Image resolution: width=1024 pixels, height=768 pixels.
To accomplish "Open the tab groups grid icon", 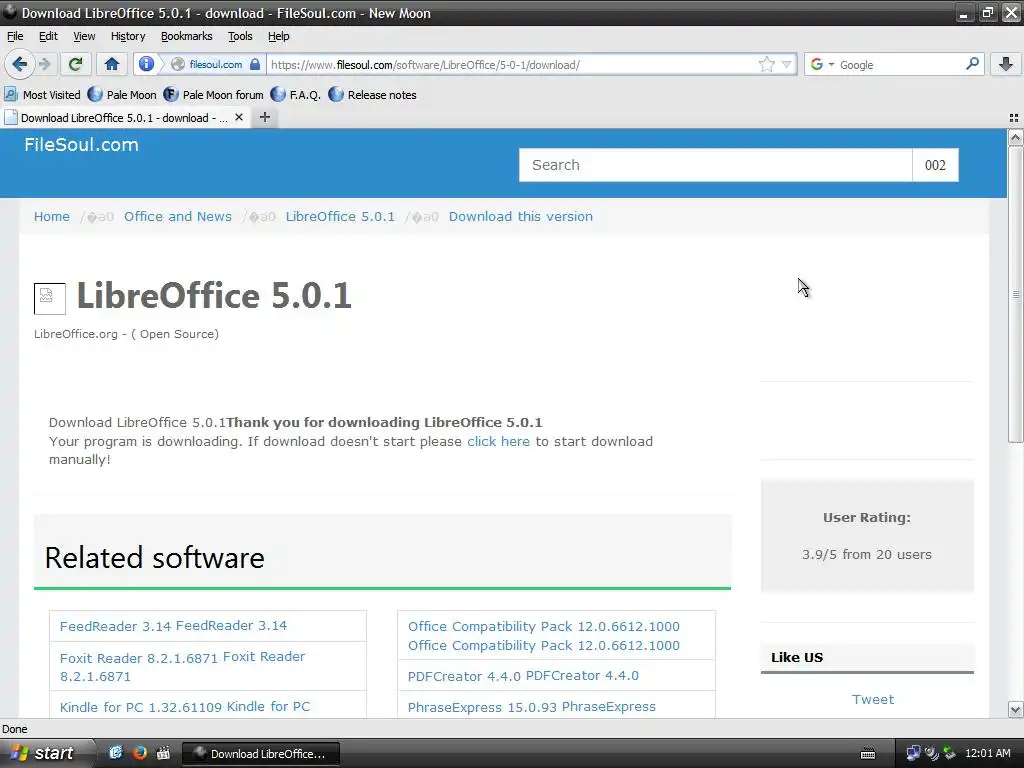I will (1014, 118).
